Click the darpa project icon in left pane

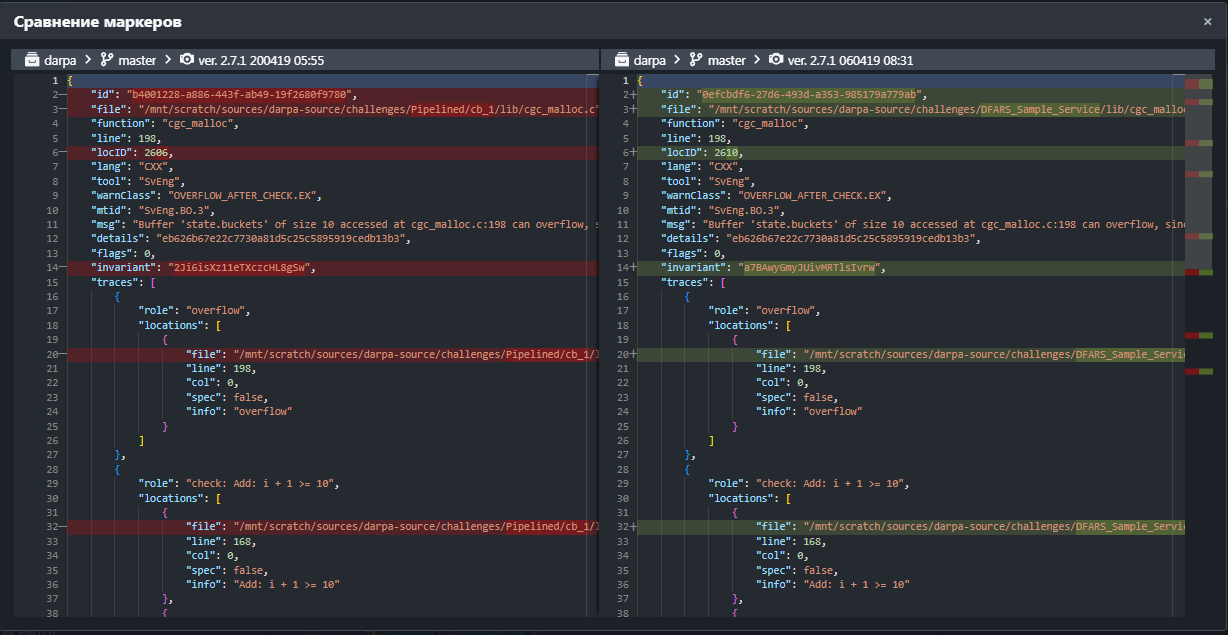pos(32,60)
